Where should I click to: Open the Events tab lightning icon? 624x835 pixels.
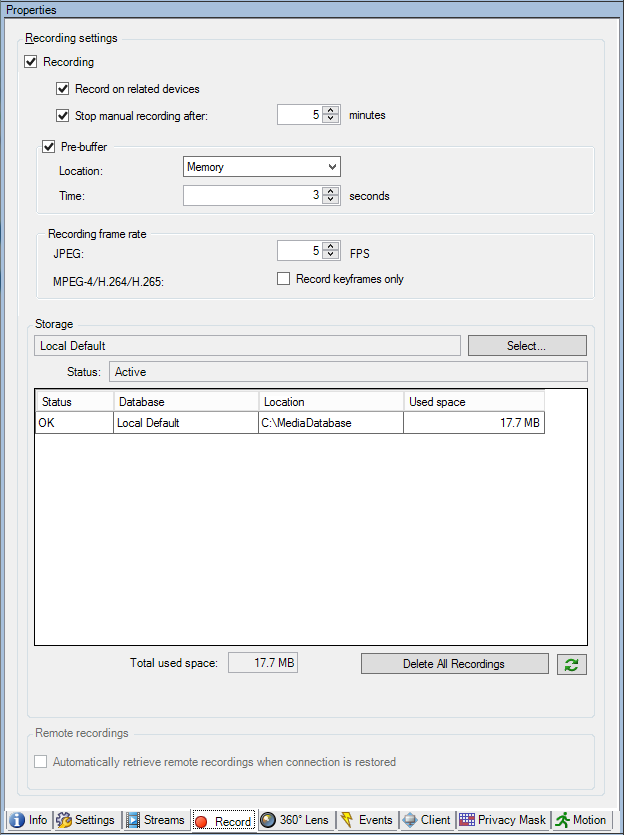[x=347, y=820]
